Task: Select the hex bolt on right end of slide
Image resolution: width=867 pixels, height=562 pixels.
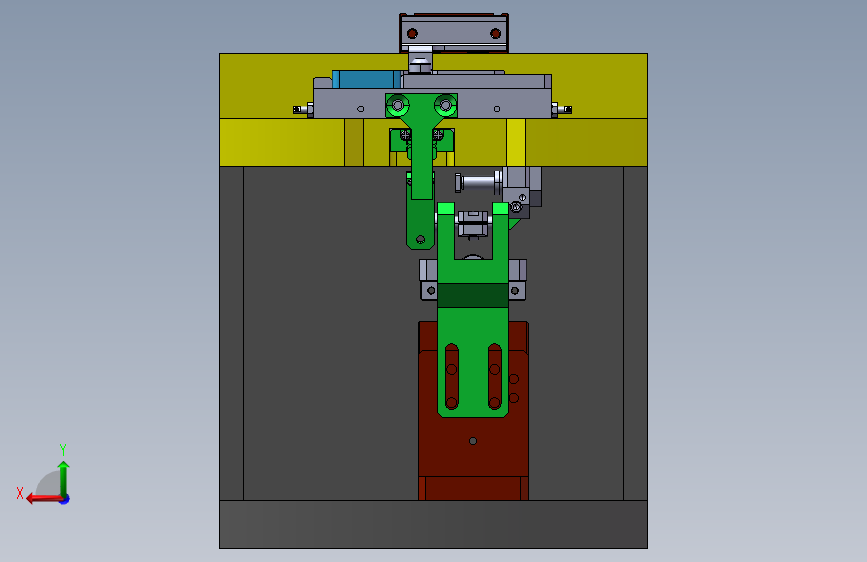Action: point(562,110)
